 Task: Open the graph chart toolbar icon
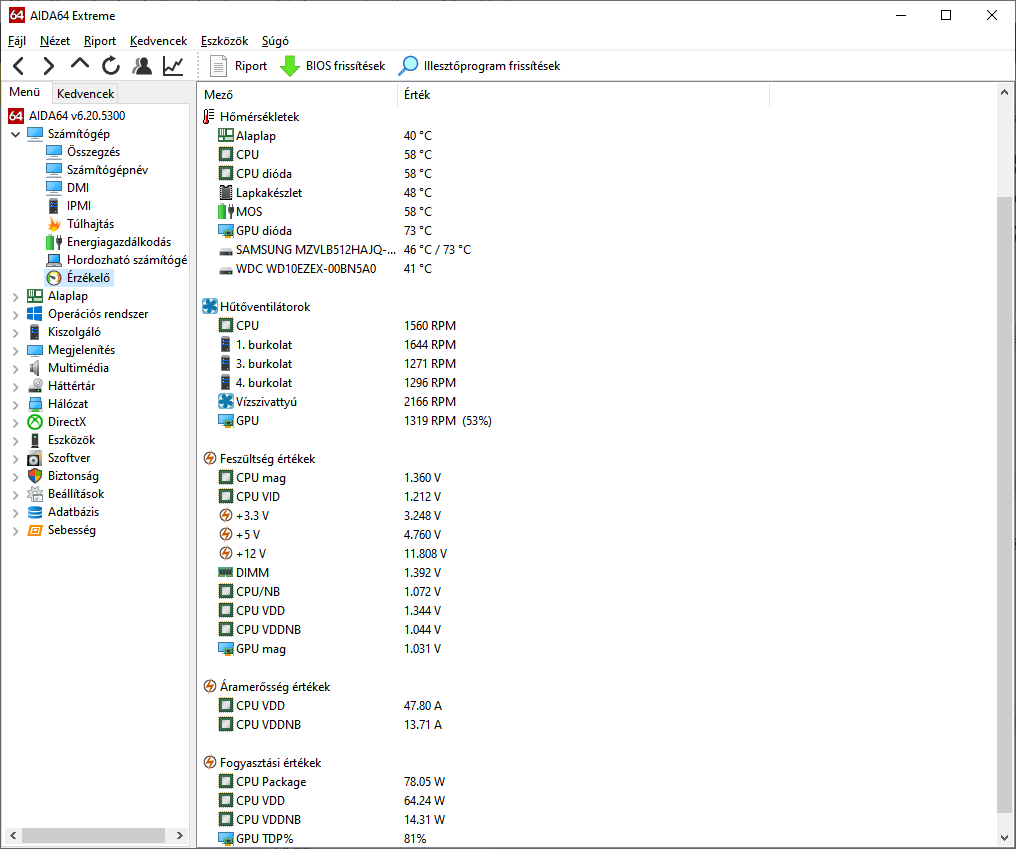pyautogui.click(x=173, y=65)
